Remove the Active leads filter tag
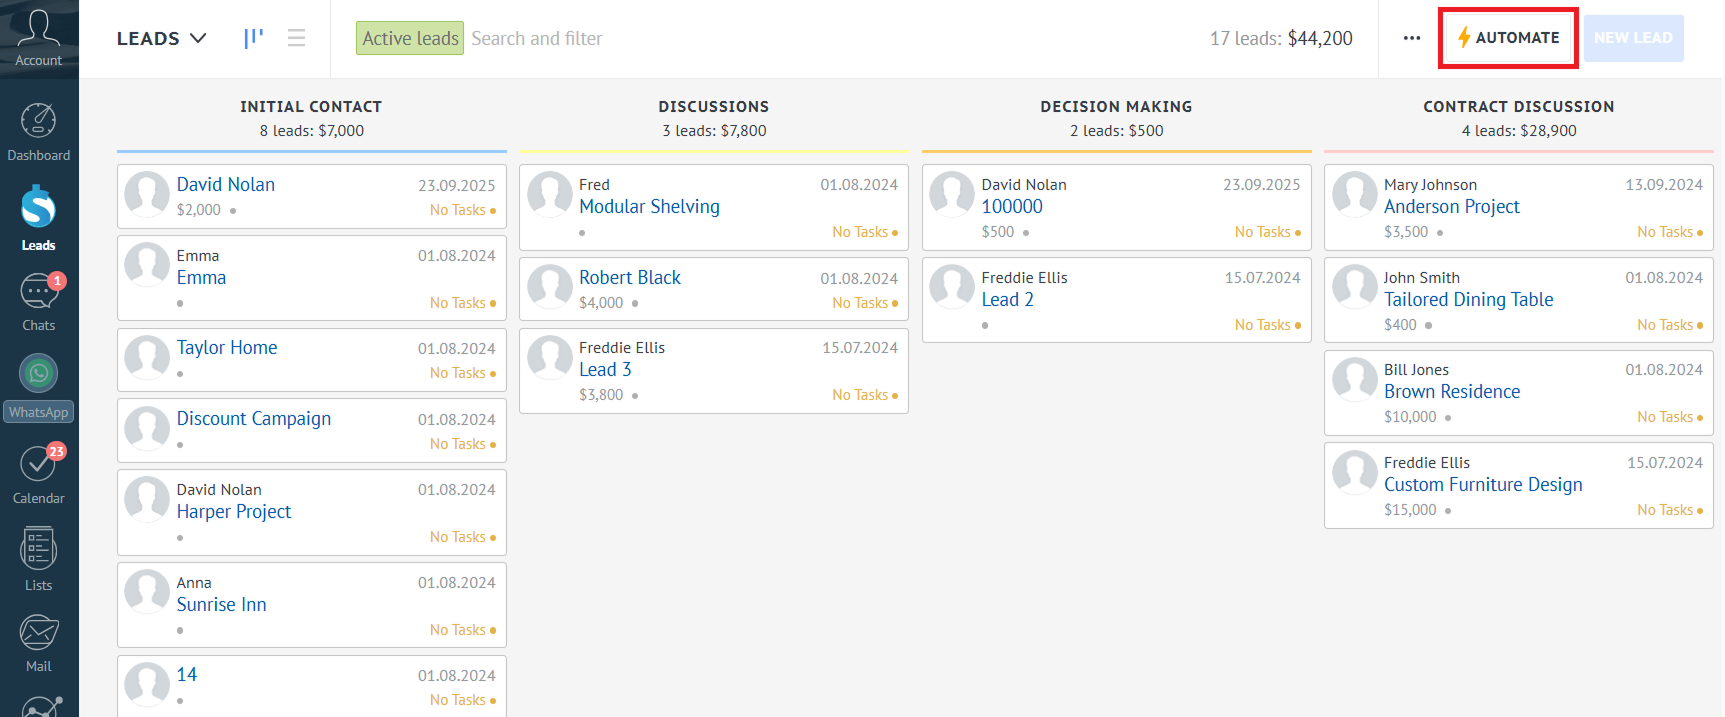Viewport: 1725px width, 717px height. pyautogui.click(x=410, y=38)
